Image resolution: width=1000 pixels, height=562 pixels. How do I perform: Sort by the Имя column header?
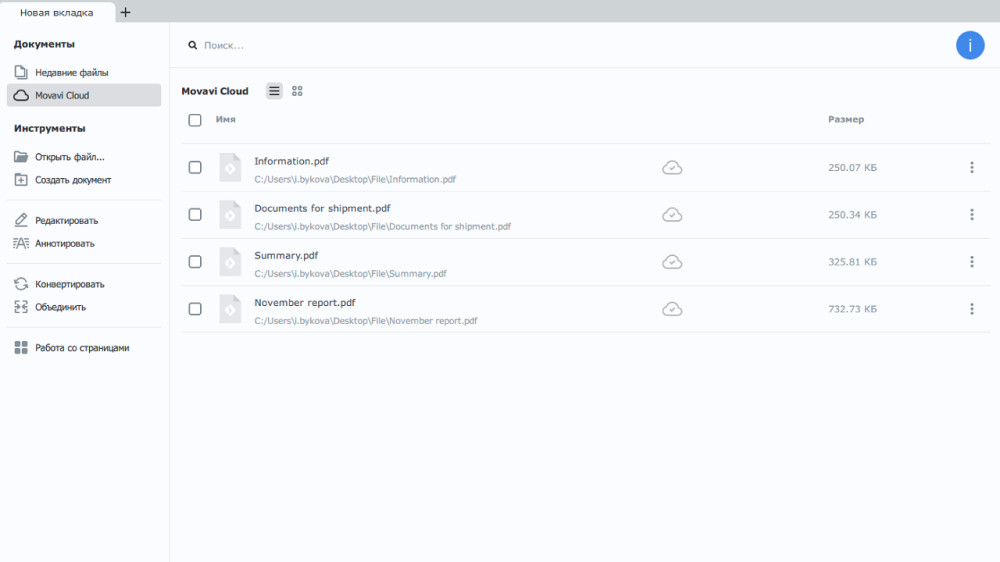pos(226,119)
